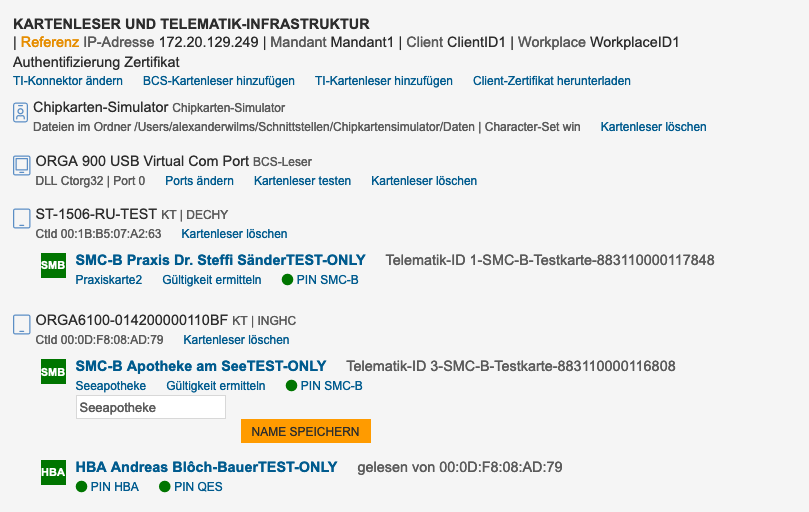Click the green SMB icon for Praxis

pyautogui.click(x=53, y=265)
